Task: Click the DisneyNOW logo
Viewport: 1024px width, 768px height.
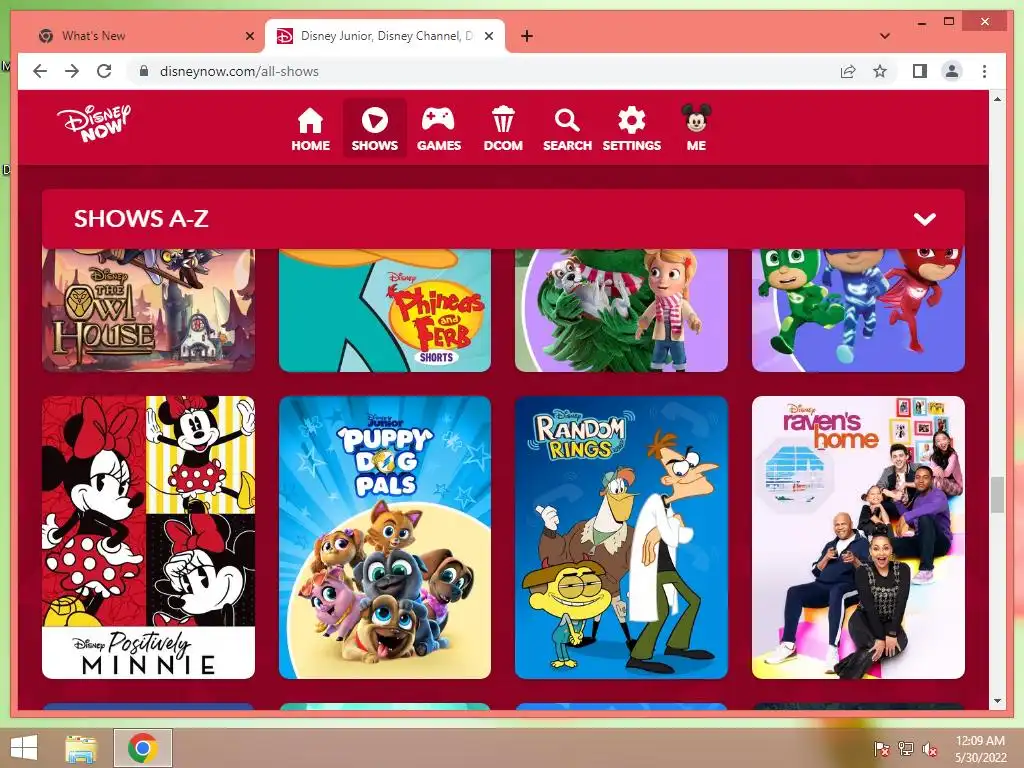Action: pos(93,122)
